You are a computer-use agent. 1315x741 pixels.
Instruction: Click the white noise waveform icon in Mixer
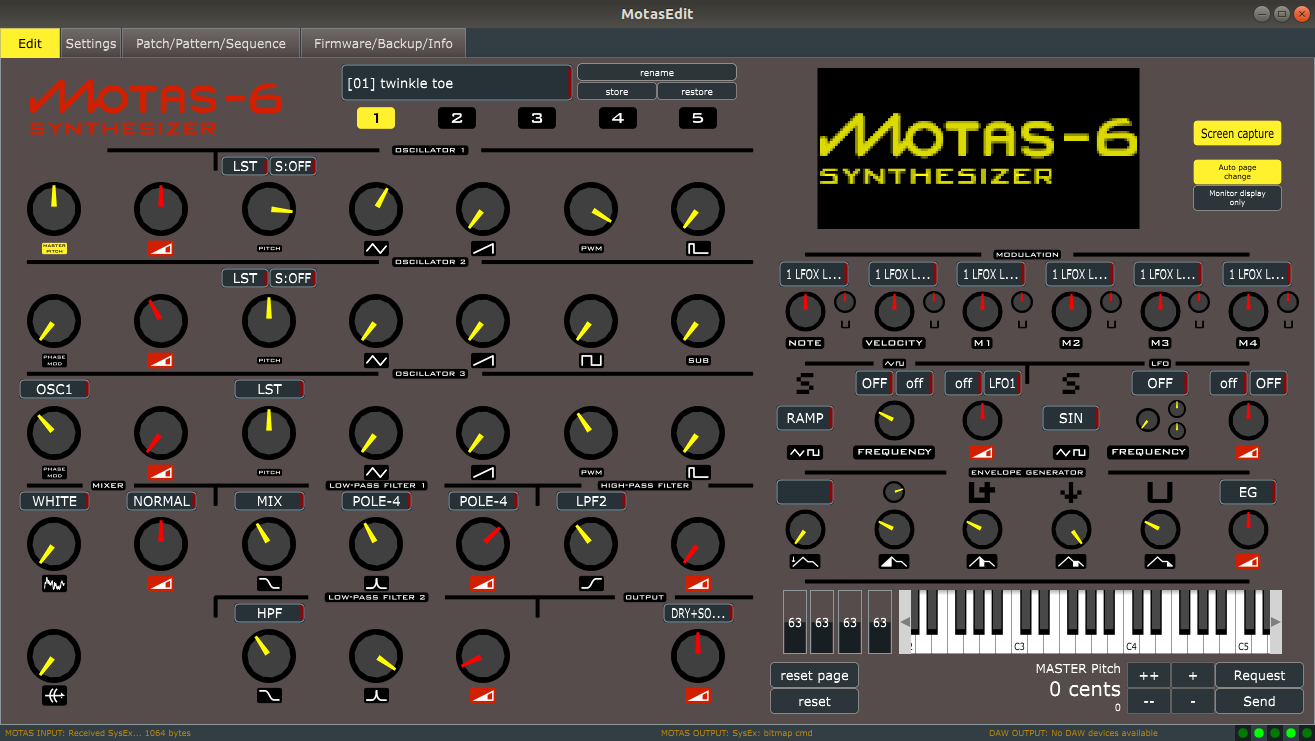point(54,583)
